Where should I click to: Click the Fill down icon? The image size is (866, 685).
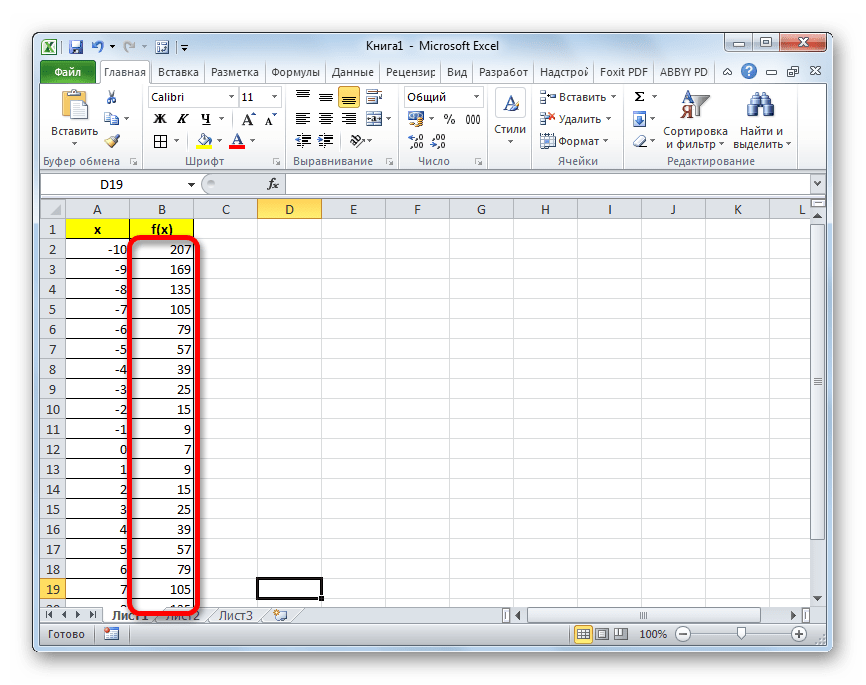pos(640,119)
